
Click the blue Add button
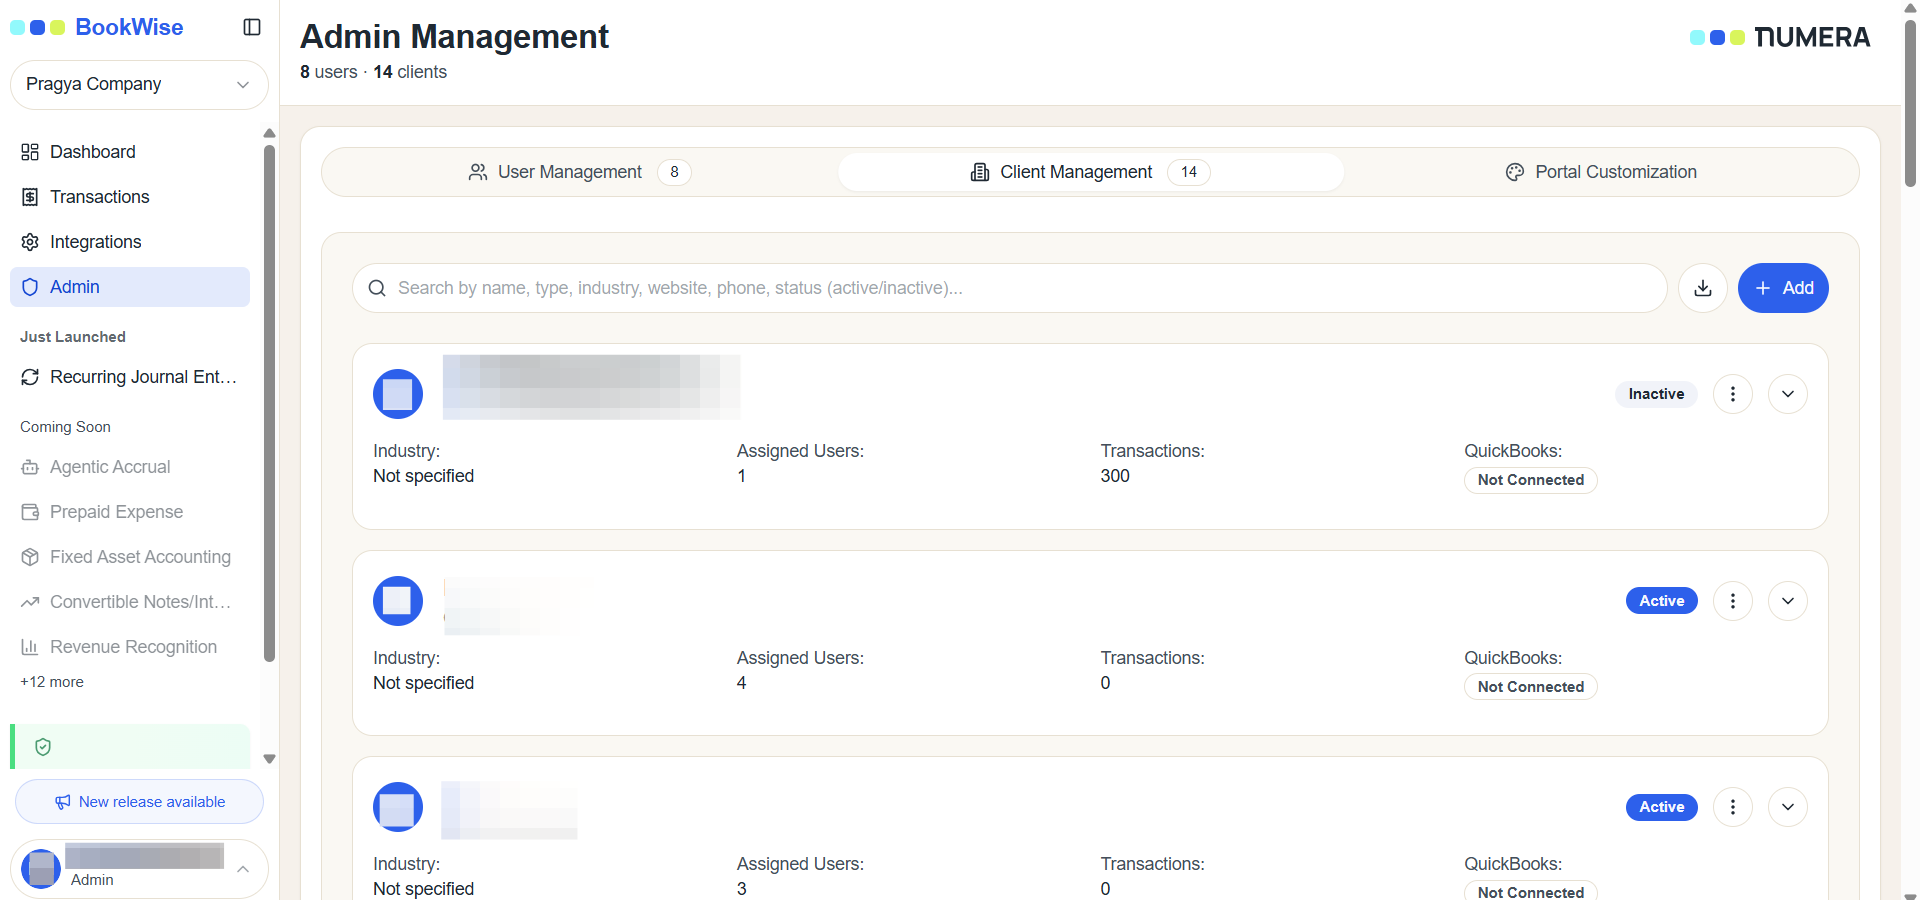[1783, 288]
